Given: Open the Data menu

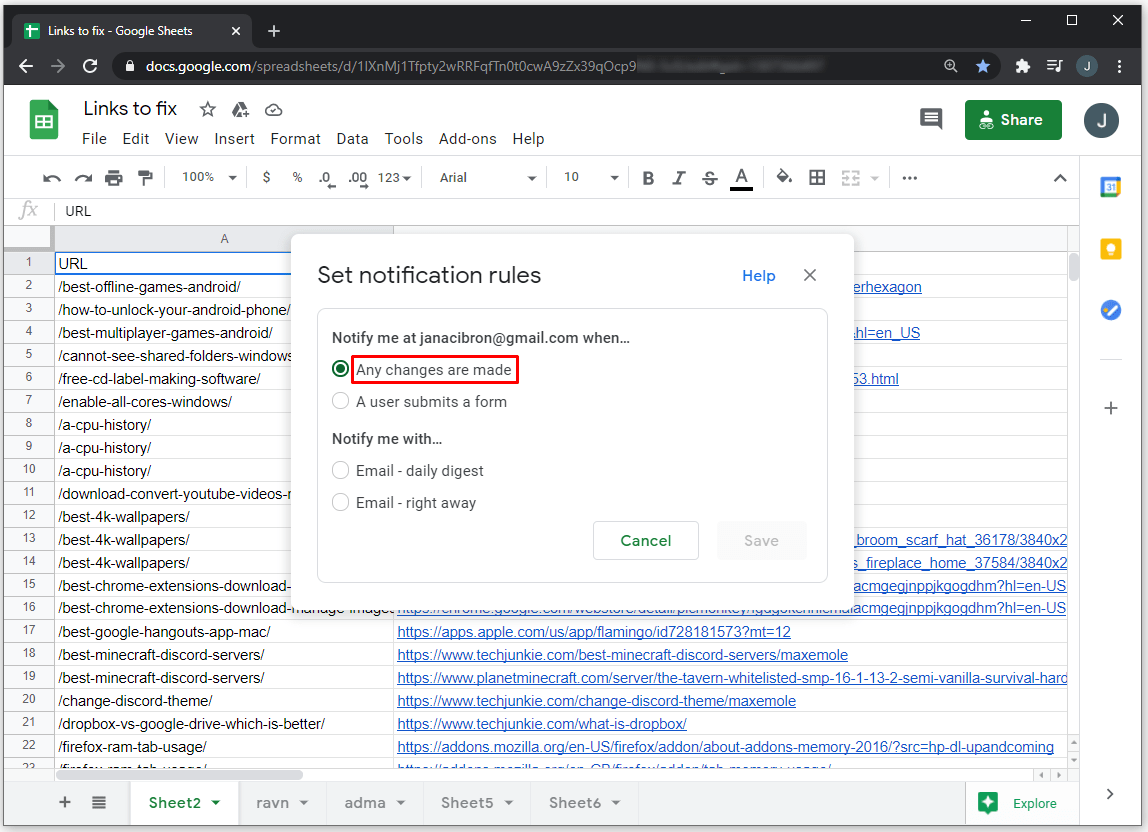Looking at the screenshot, I should tap(352, 139).
